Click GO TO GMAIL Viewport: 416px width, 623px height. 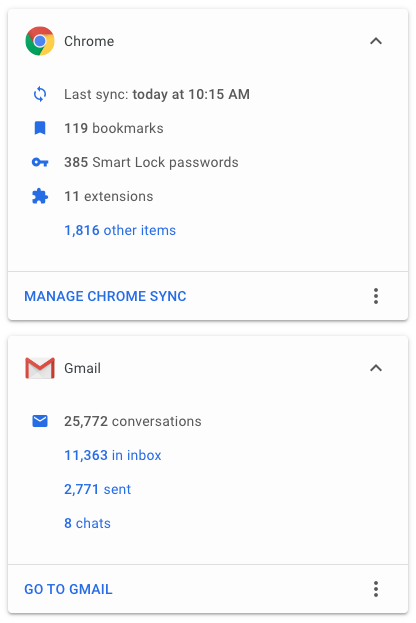coord(68,589)
